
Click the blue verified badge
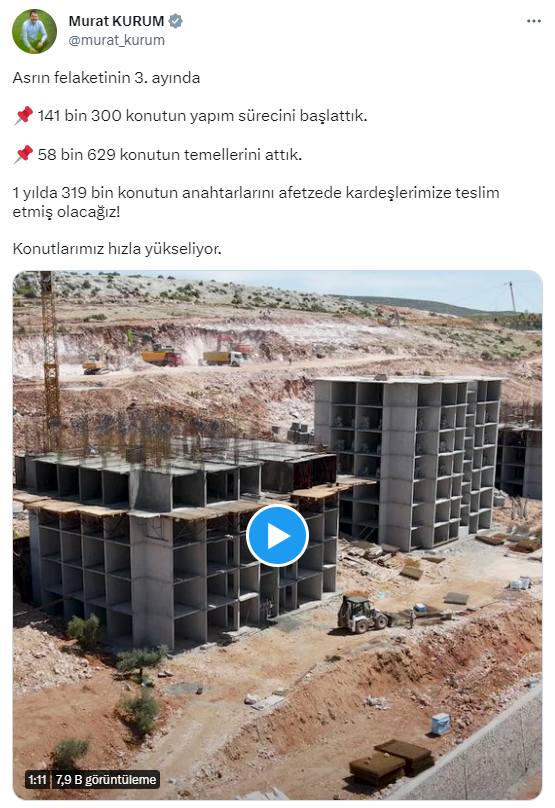176,21
